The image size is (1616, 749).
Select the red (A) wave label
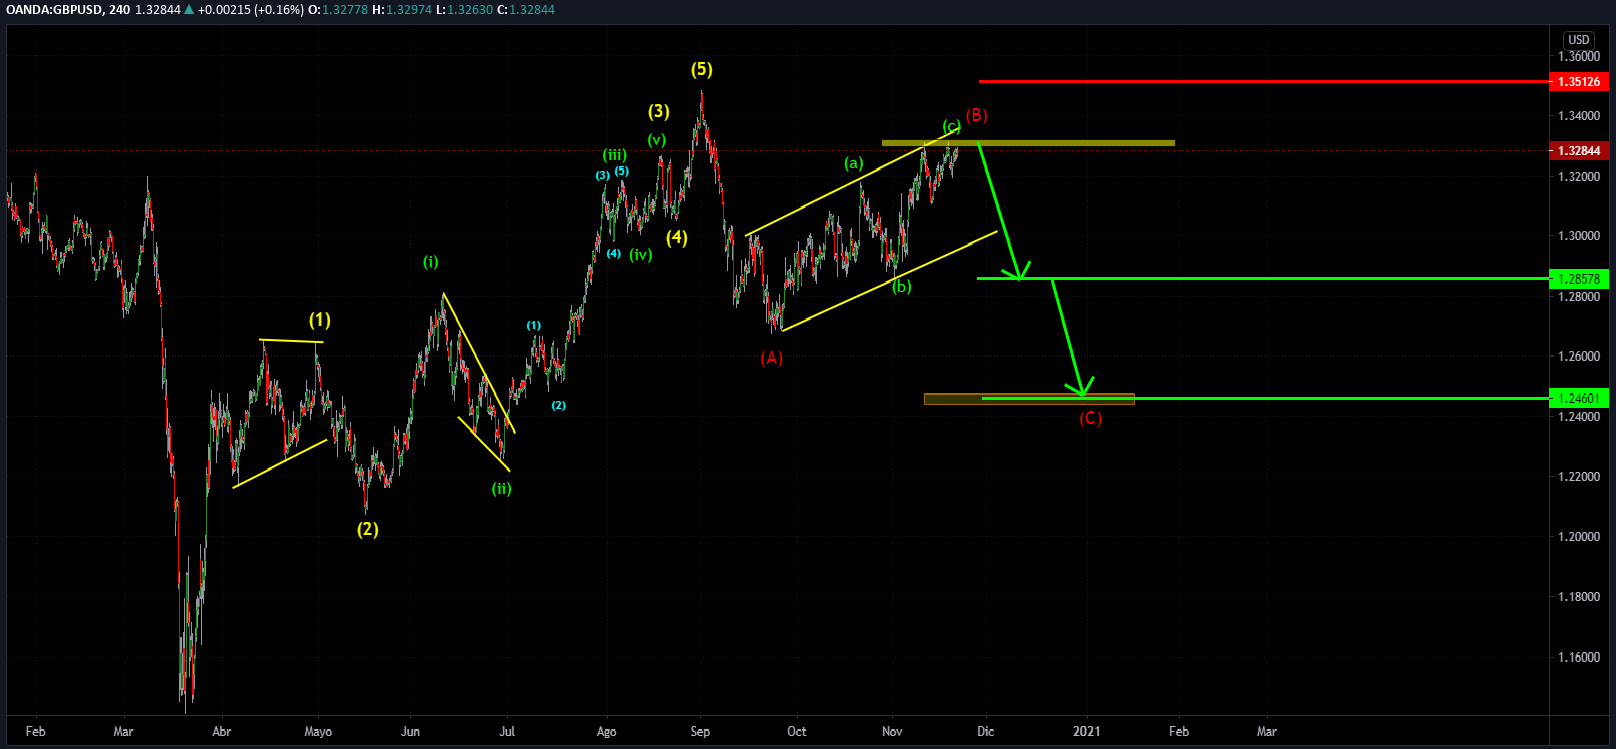(x=771, y=357)
